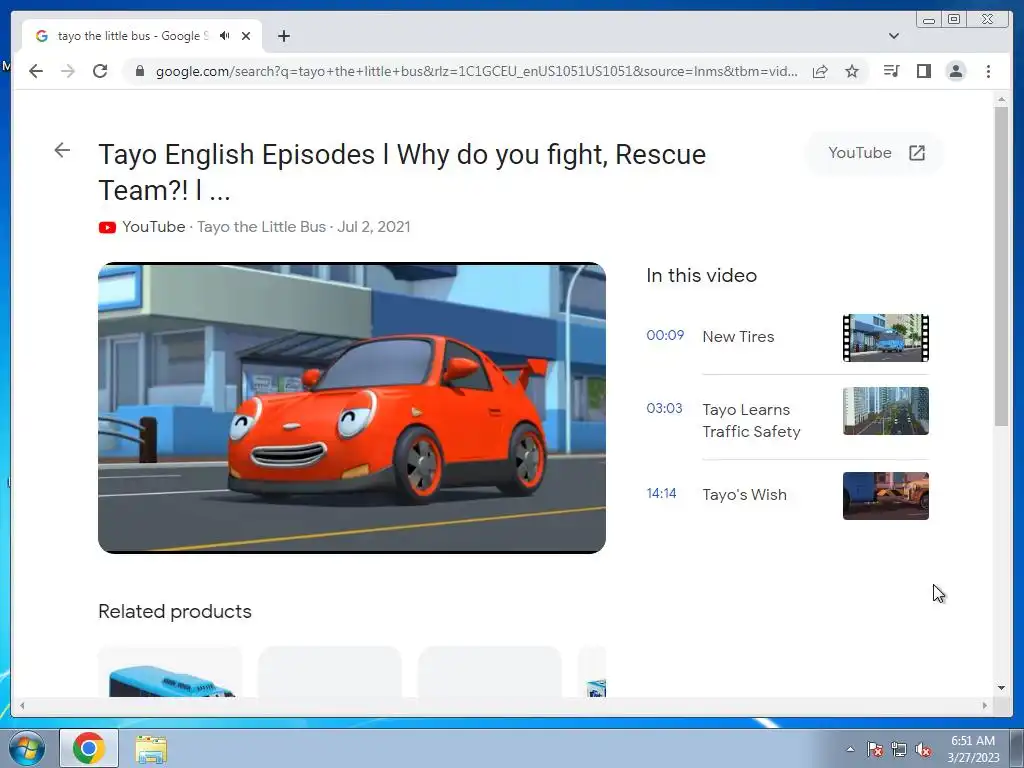Open the tab search dropdown chevron
Viewport: 1024px width, 768px height.
click(x=893, y=36)
